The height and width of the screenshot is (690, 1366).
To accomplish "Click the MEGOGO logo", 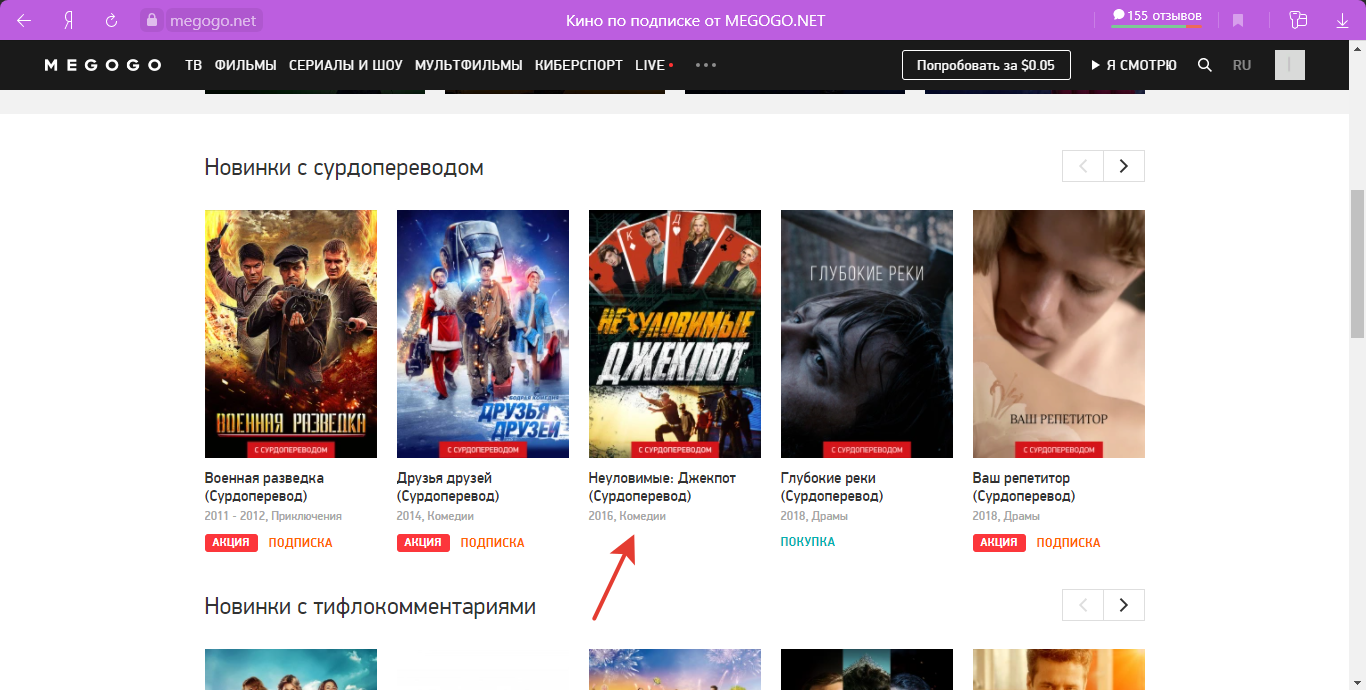I will [x=103, y=65].
